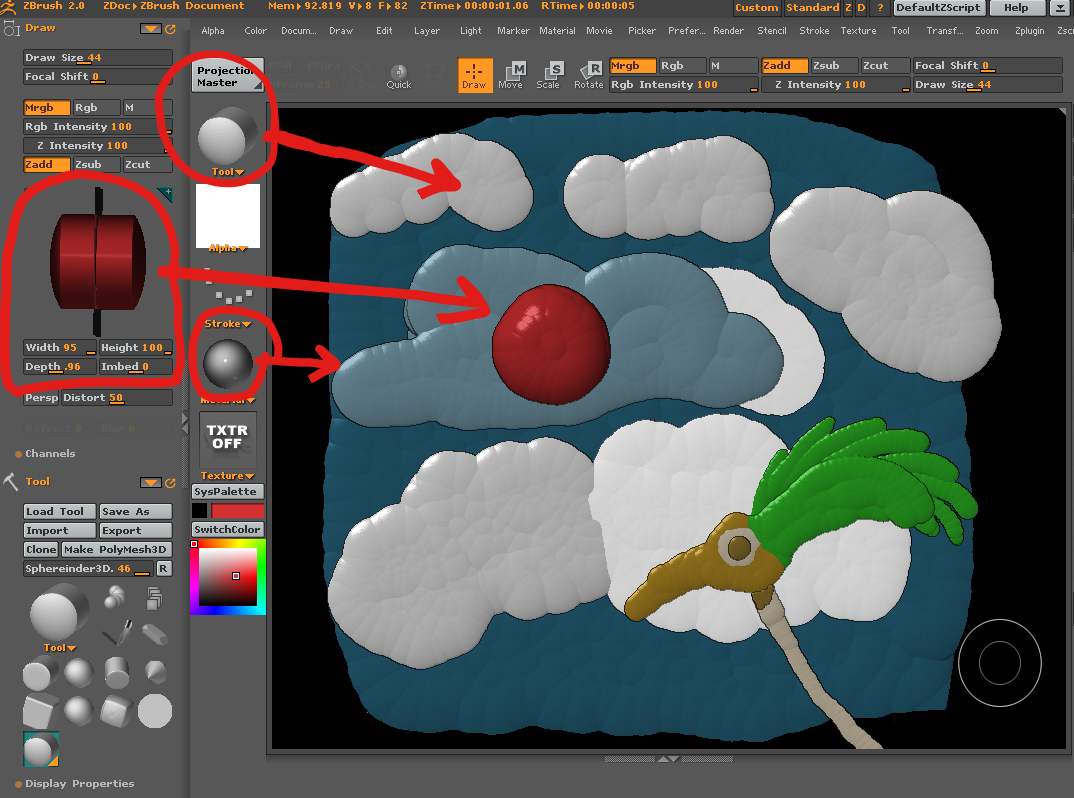Viewport: 1074px width, 798px height.
Task: Enable Zsub in the top toolbar
Action: tap(825, 66)
